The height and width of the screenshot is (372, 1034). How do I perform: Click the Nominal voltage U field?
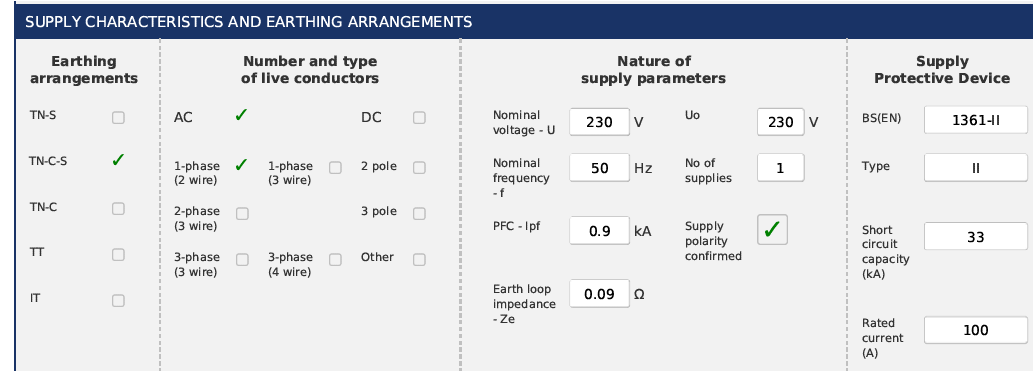599,122
